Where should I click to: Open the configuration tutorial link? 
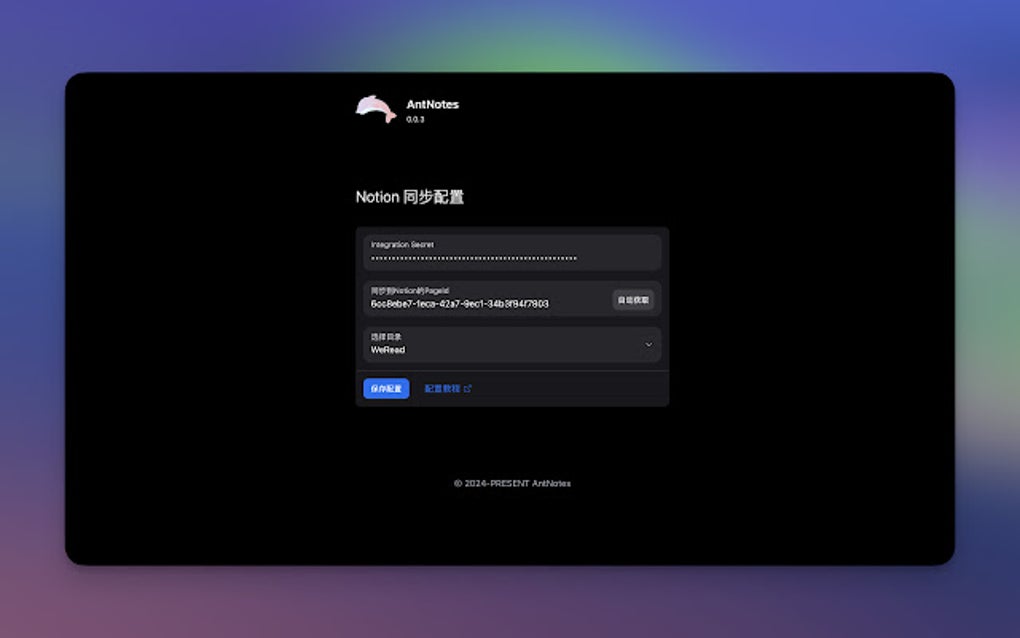click(x=448, y=388)
